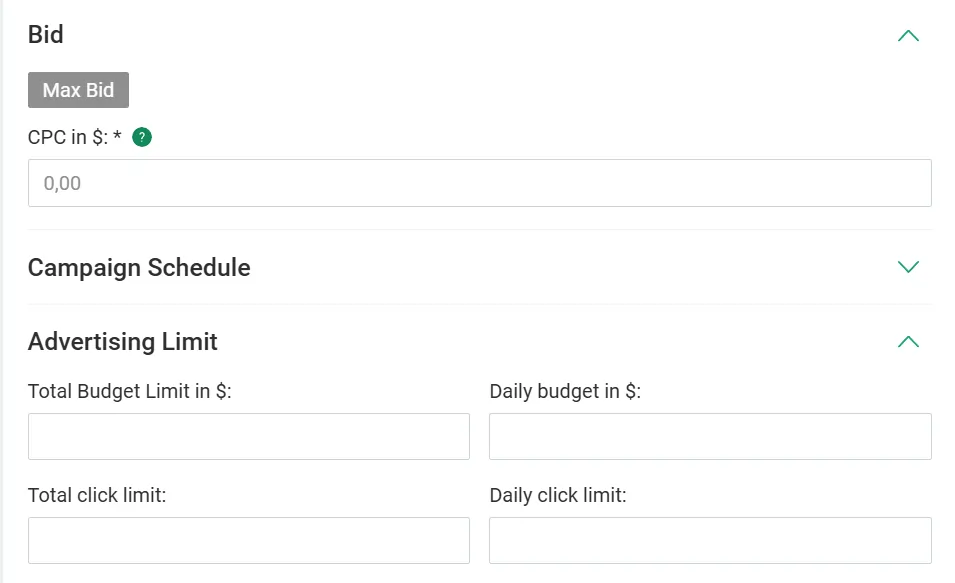
Task: Click the Campaign Schedule heading text
Action: pyautogui.click(x=139, y=268)
